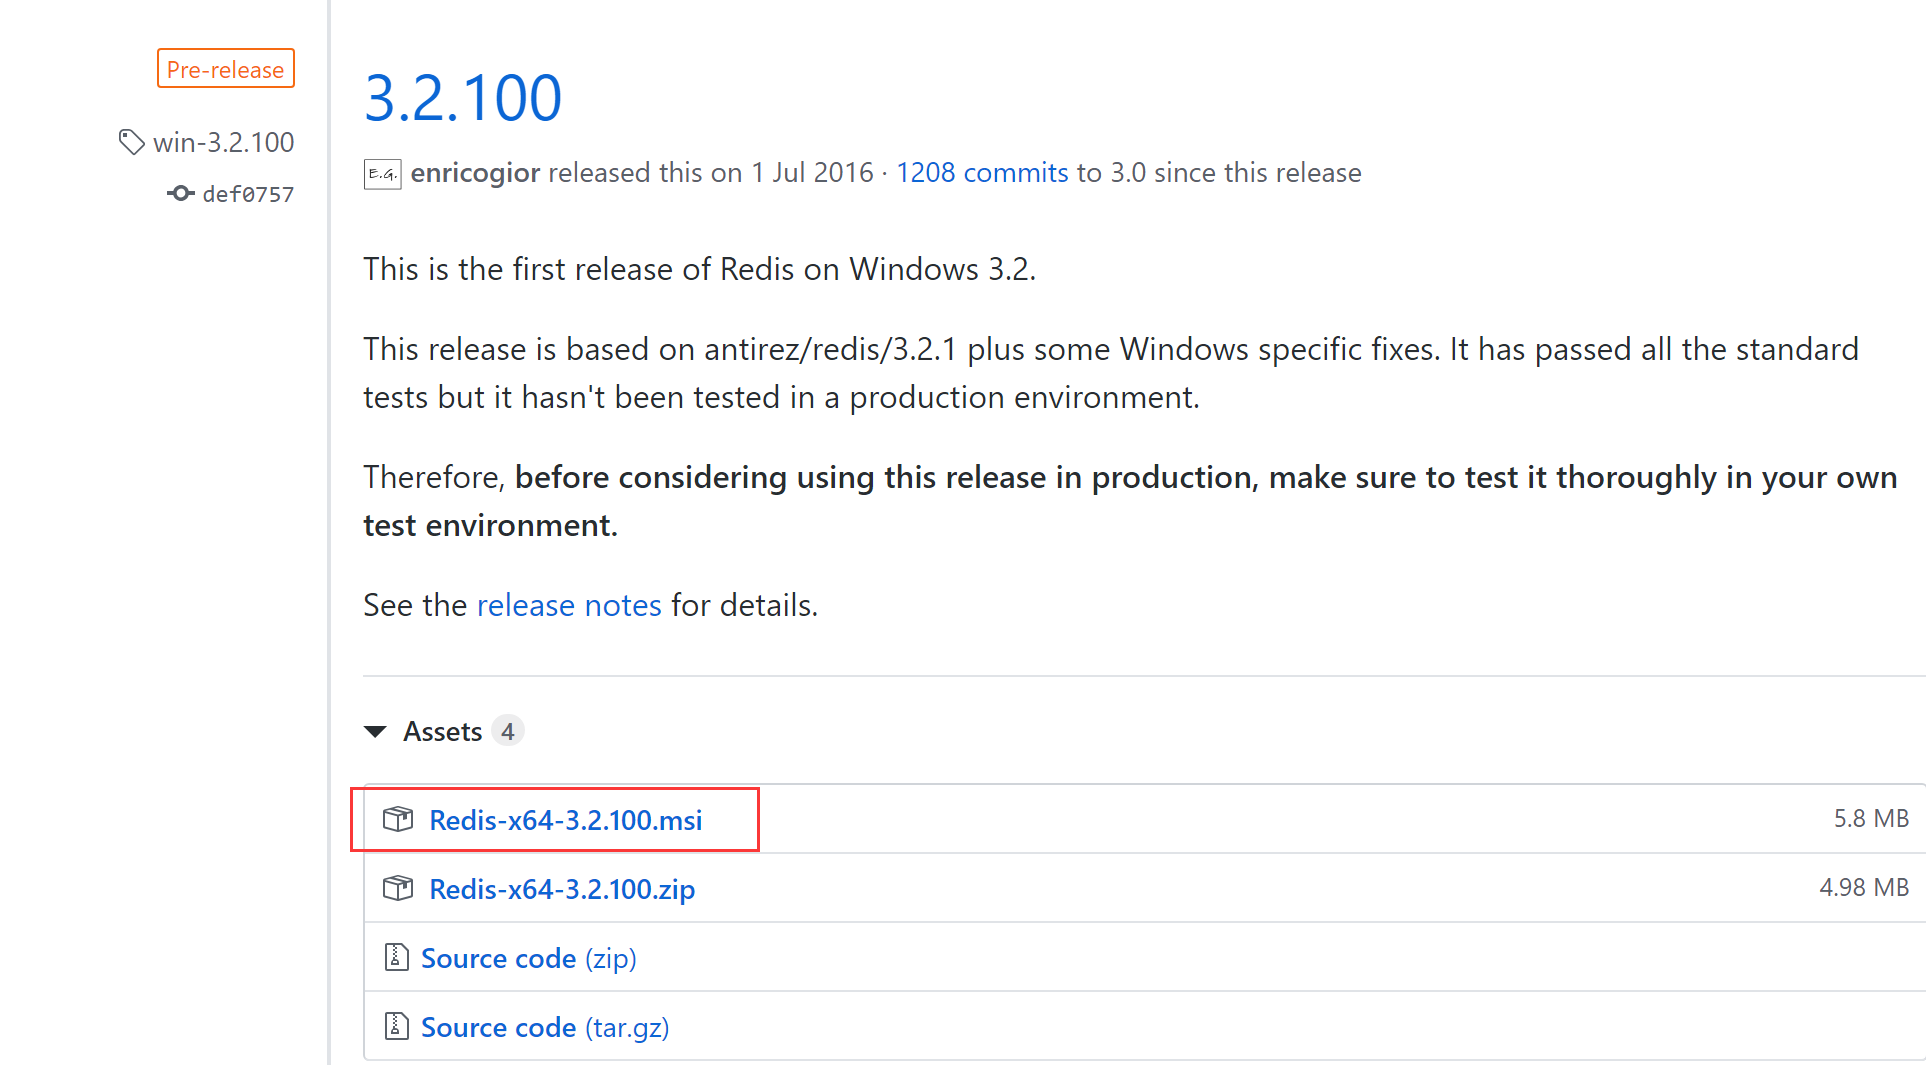Click the Assets count badge 4

(508, 732)
